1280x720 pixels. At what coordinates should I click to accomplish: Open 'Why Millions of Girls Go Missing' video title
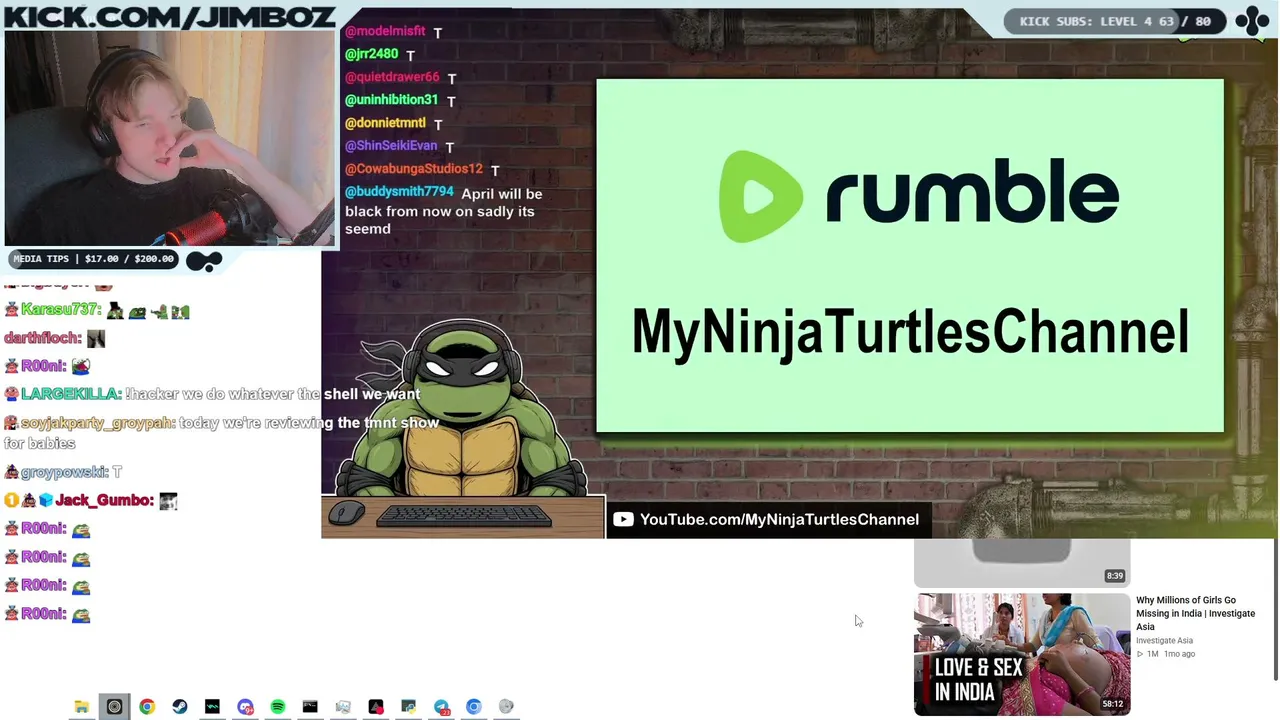[x=1195, y=613]
